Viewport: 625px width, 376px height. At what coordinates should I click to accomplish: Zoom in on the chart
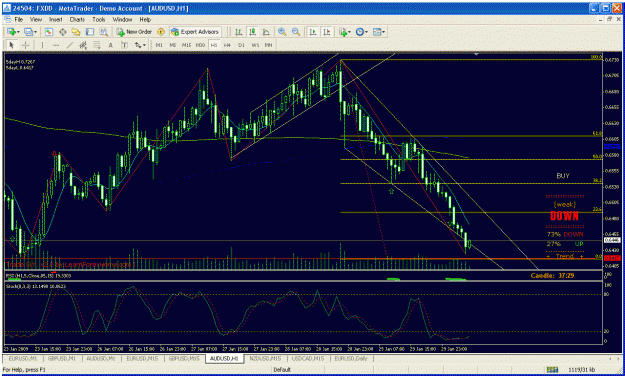pyautogui.click(x=282, y=32)
